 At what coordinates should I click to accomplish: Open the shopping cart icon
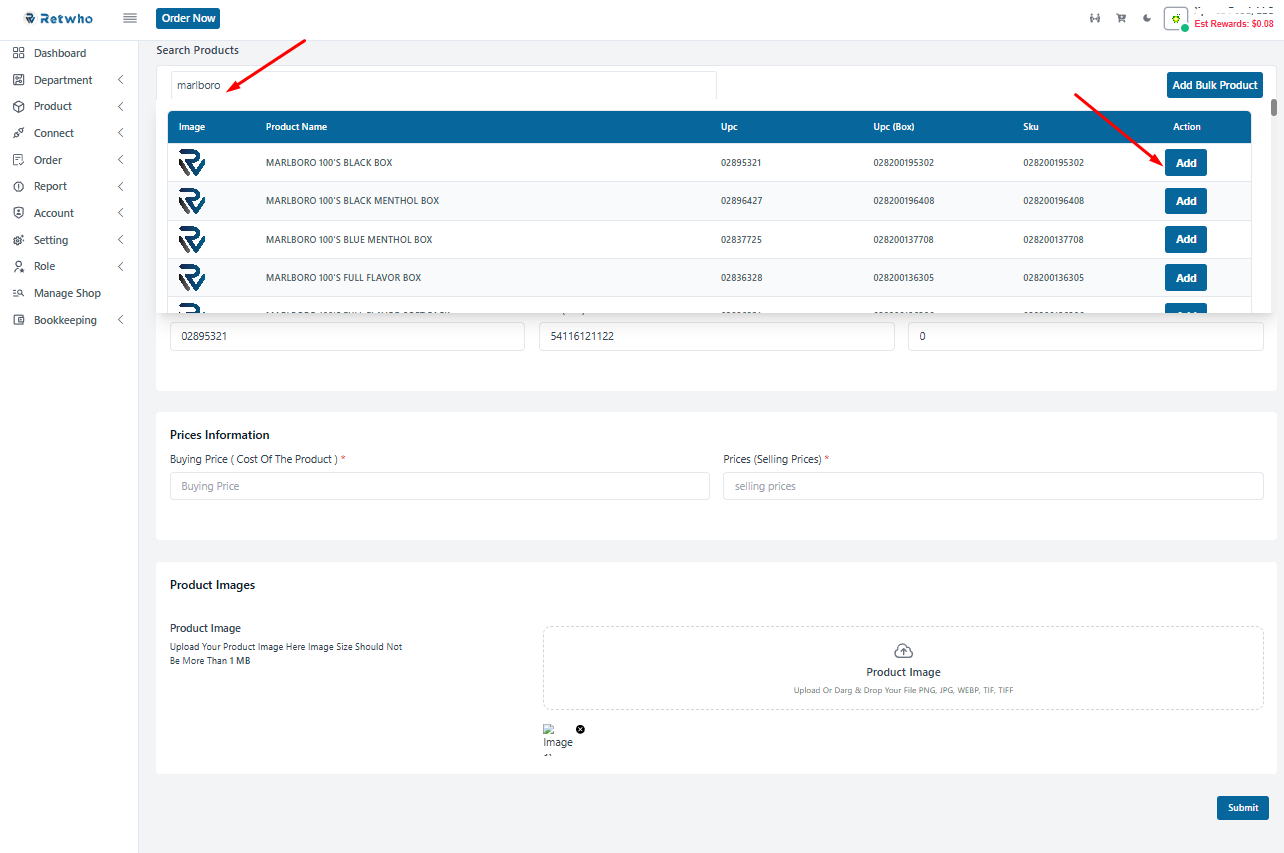[1121, 18]
